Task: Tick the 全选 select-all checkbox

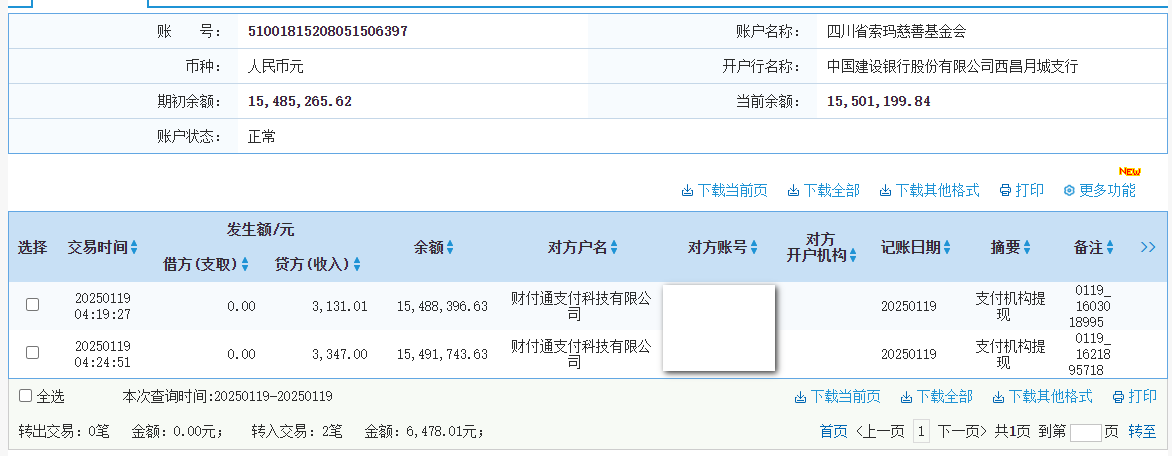Action: click(25, 396)
